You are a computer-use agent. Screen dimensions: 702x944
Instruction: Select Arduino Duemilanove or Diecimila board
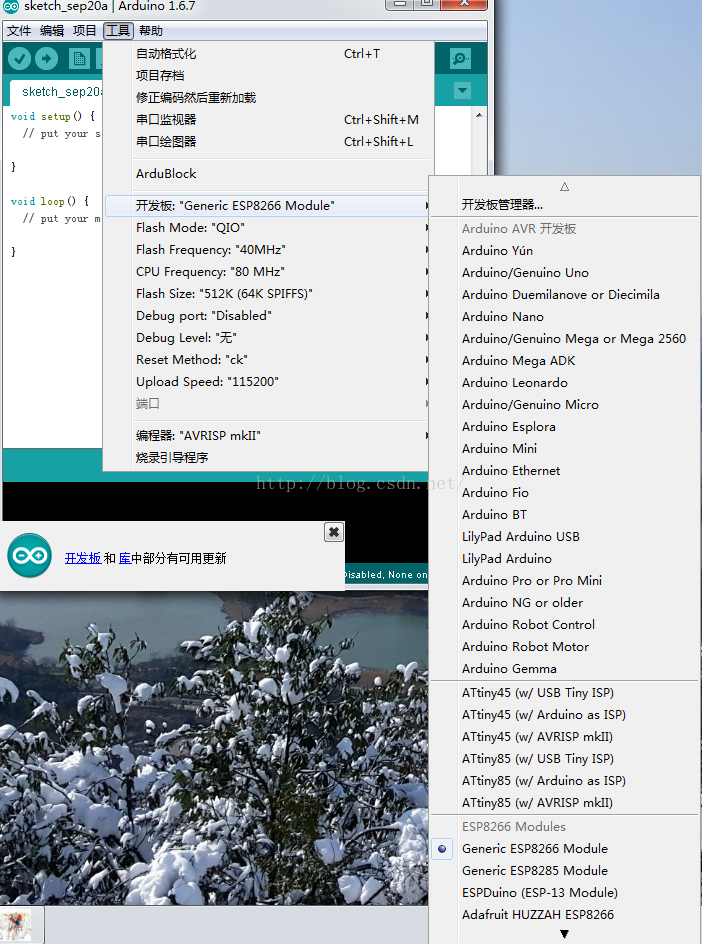564,294
